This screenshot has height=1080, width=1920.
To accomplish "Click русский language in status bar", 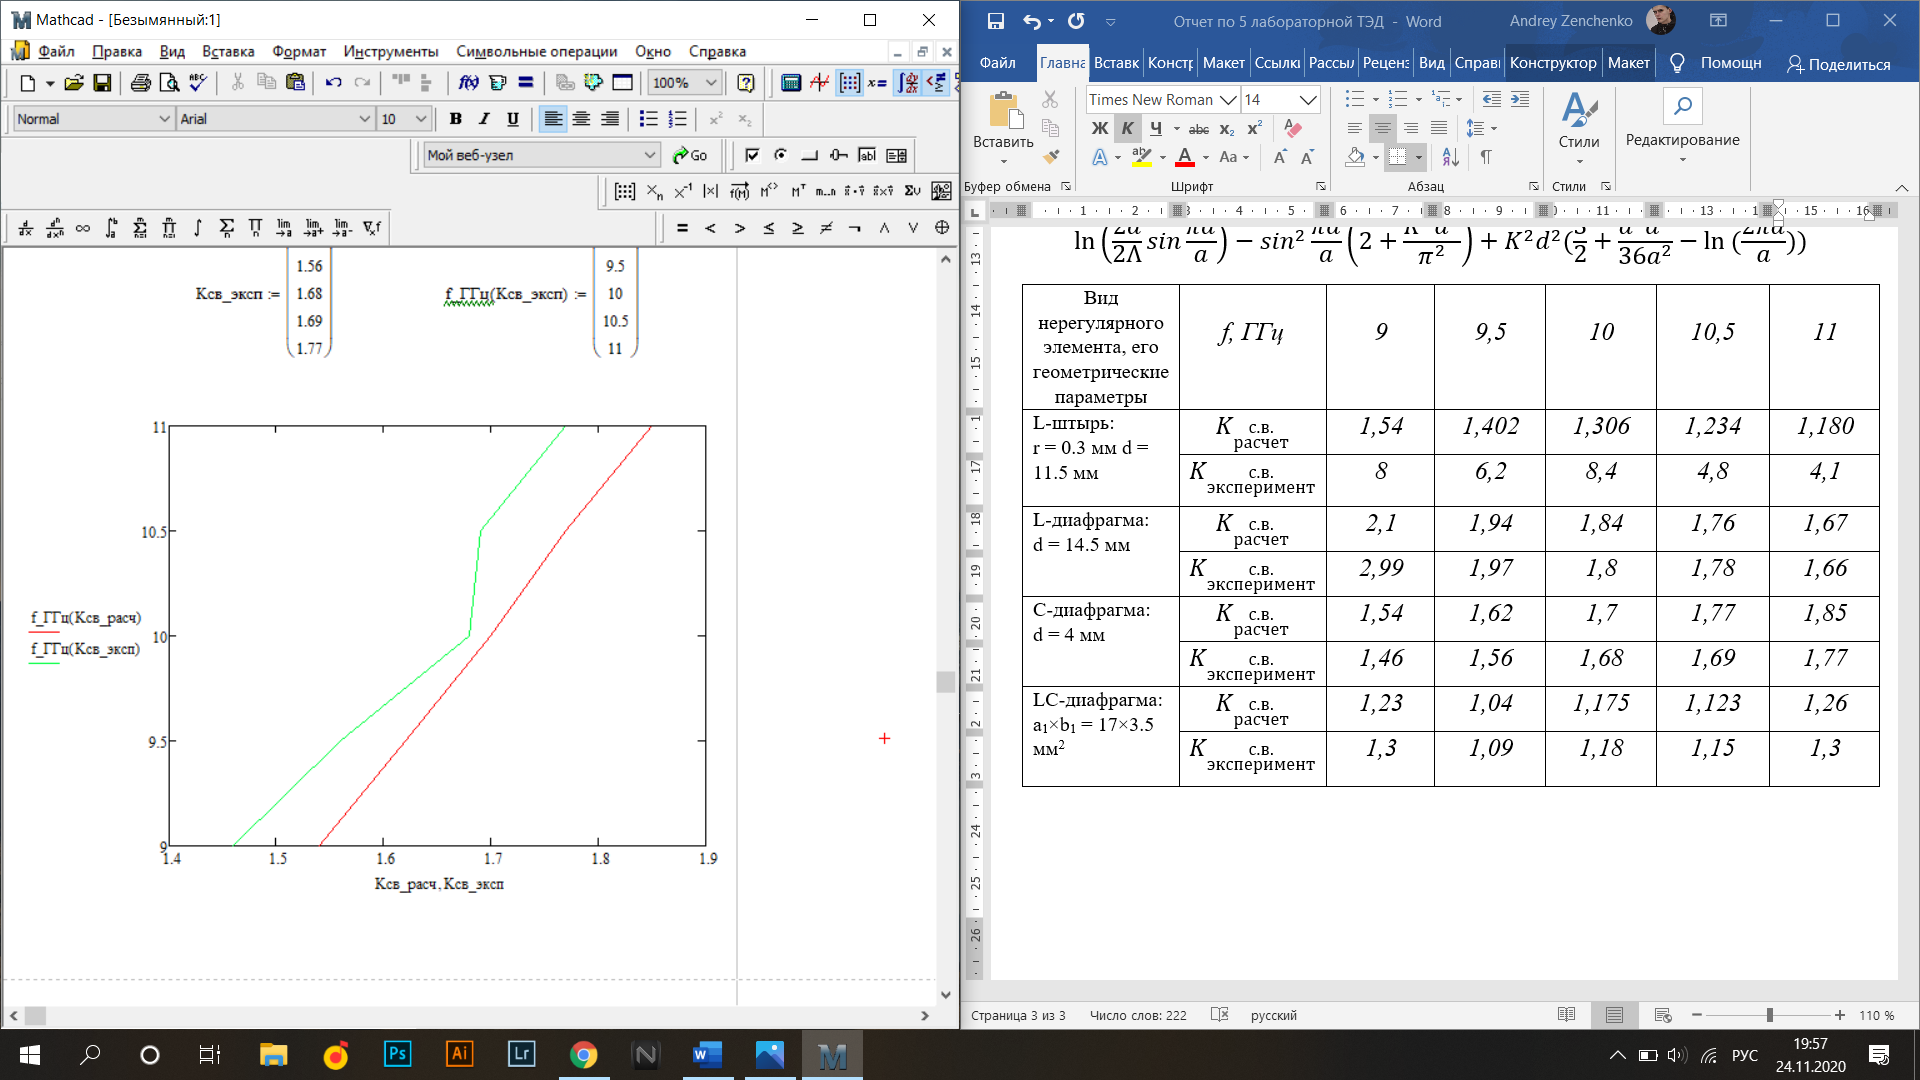I will tap(1273, 1015).
